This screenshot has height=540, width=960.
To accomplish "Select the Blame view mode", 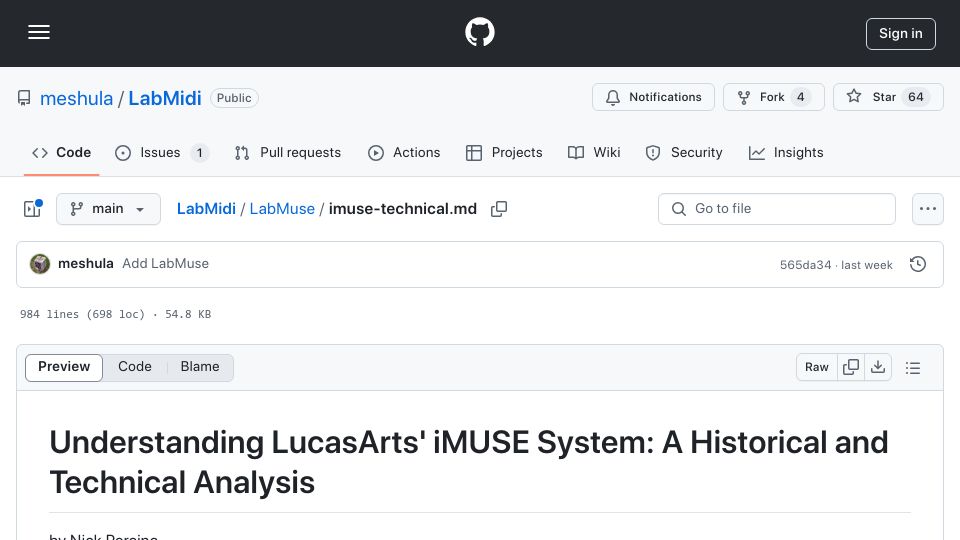I will [200, 367].
